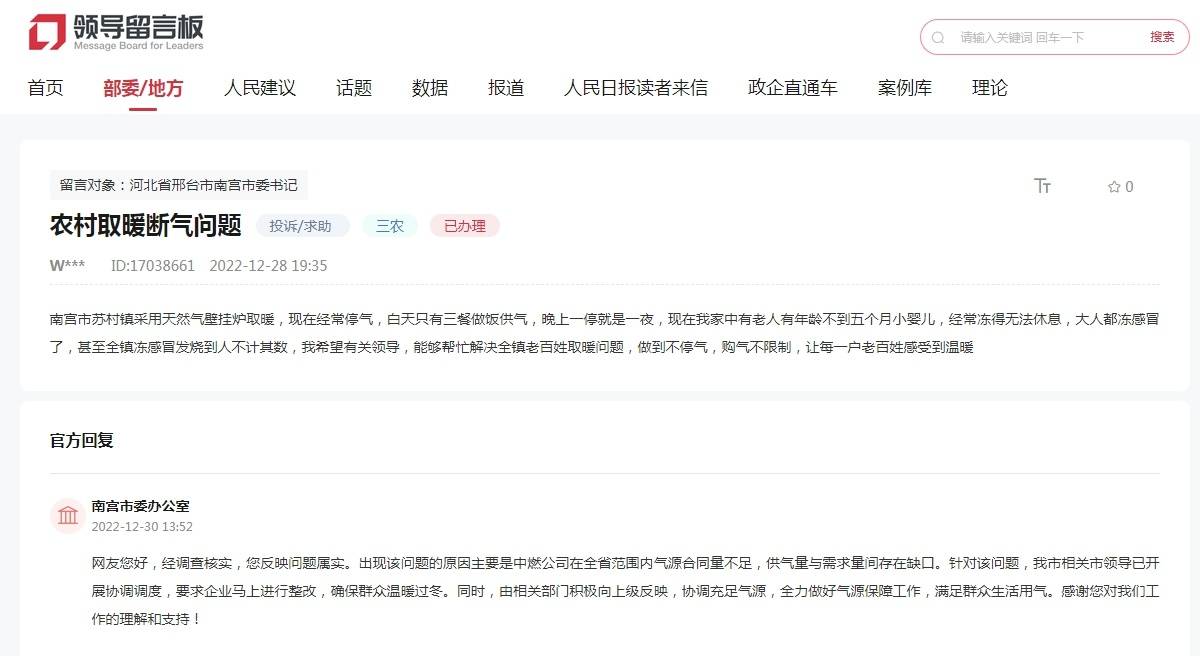Open 人民日报读者来信 section

636,88
